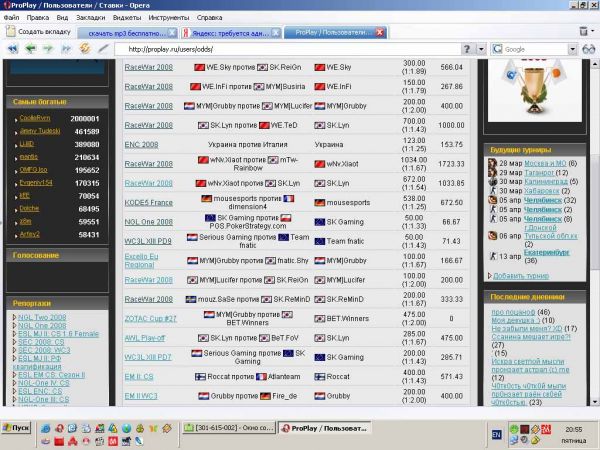Switch to the Яндекс tab
The image size is (600, 450).
coord(230,33)
